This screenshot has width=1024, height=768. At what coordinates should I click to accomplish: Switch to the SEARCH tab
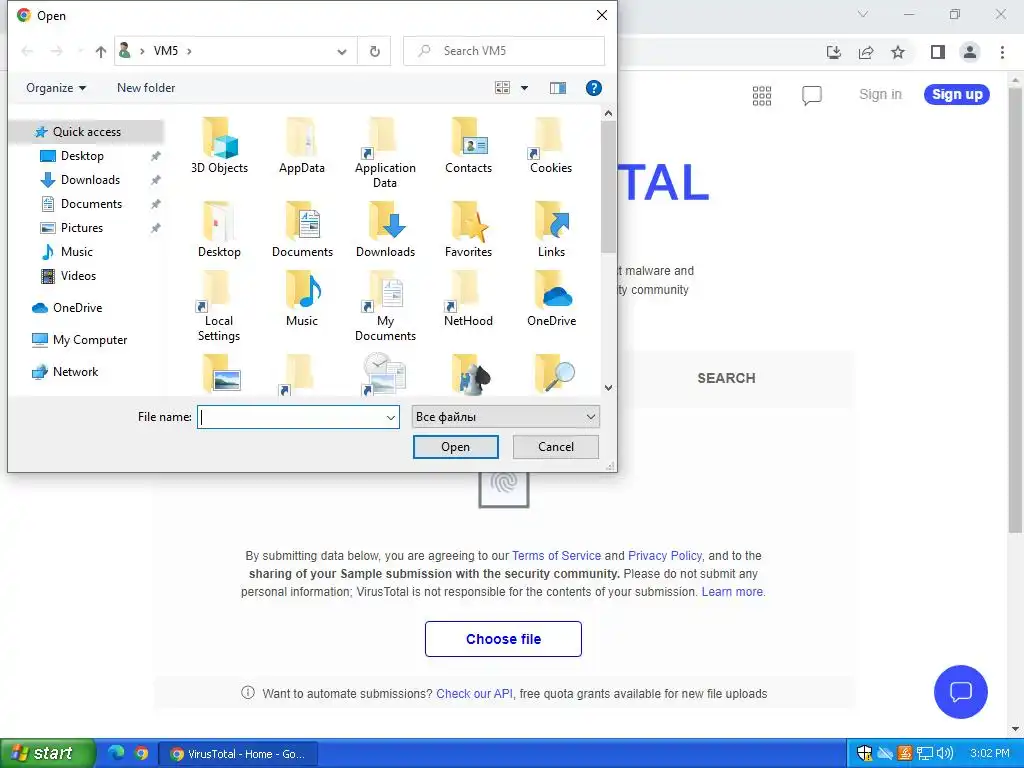(x=726, y=378)
